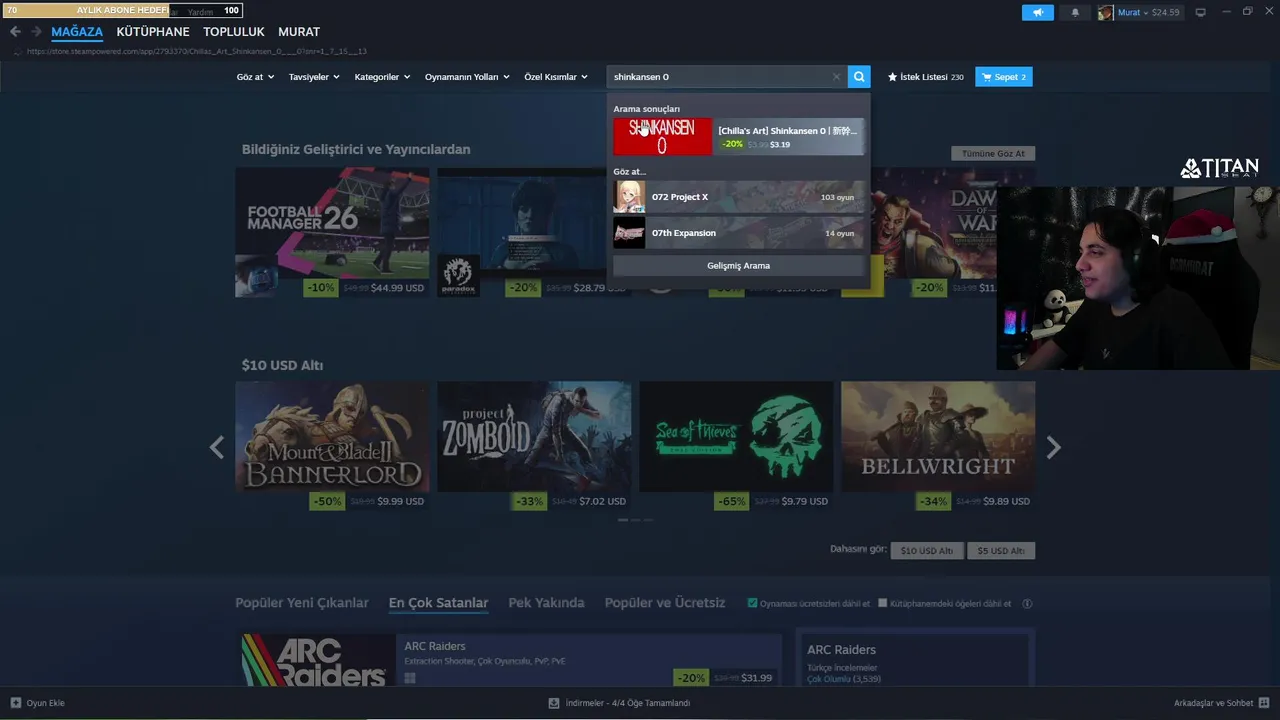Open the 072 Project X result
The height and width of the screenshot is (720, 1280).
[738, 197]
